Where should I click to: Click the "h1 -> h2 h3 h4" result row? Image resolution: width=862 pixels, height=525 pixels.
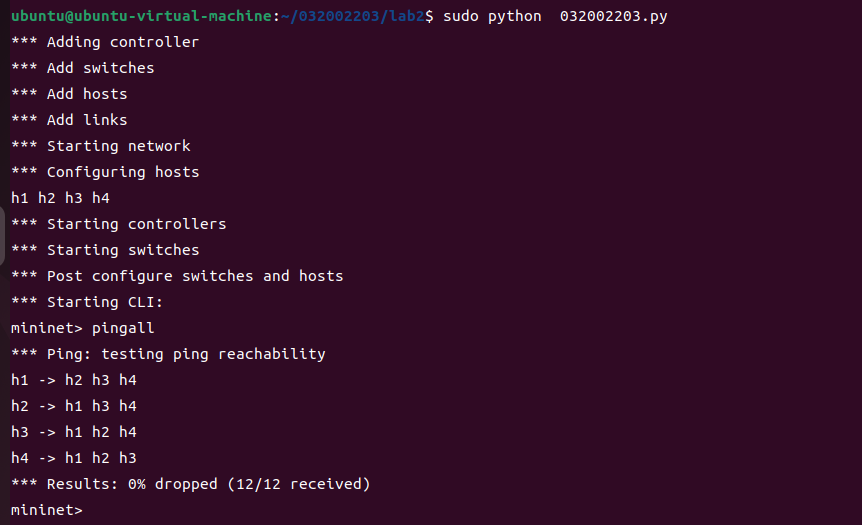[74, 380]
